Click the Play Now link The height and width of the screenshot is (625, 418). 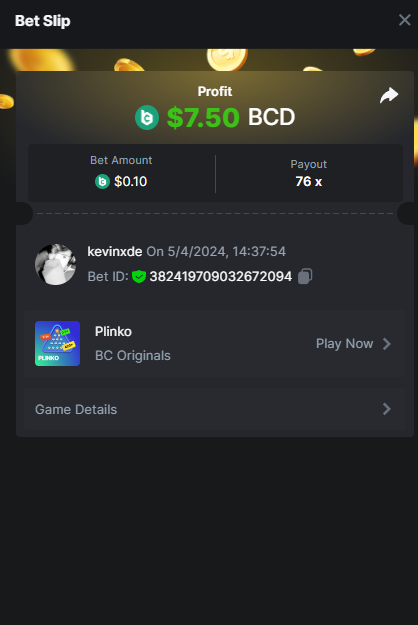point(345,344)
